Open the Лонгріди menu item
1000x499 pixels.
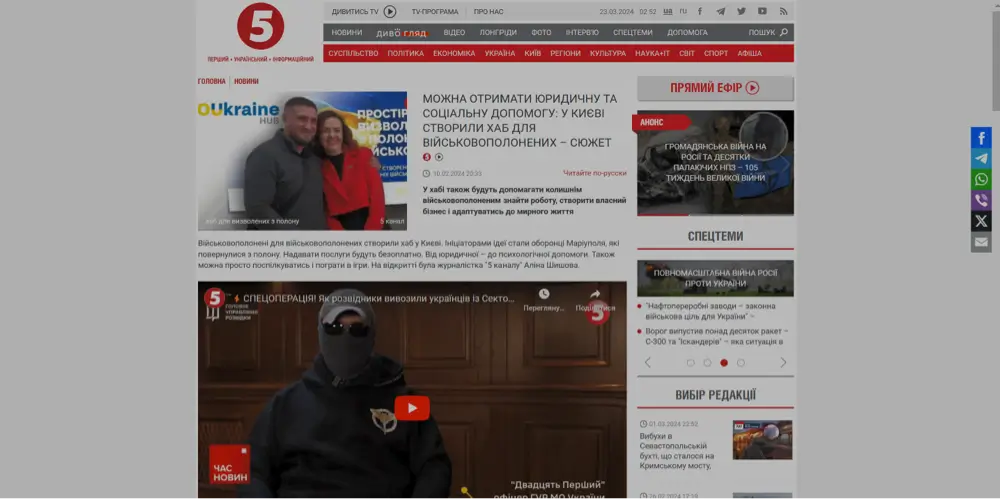498,33
